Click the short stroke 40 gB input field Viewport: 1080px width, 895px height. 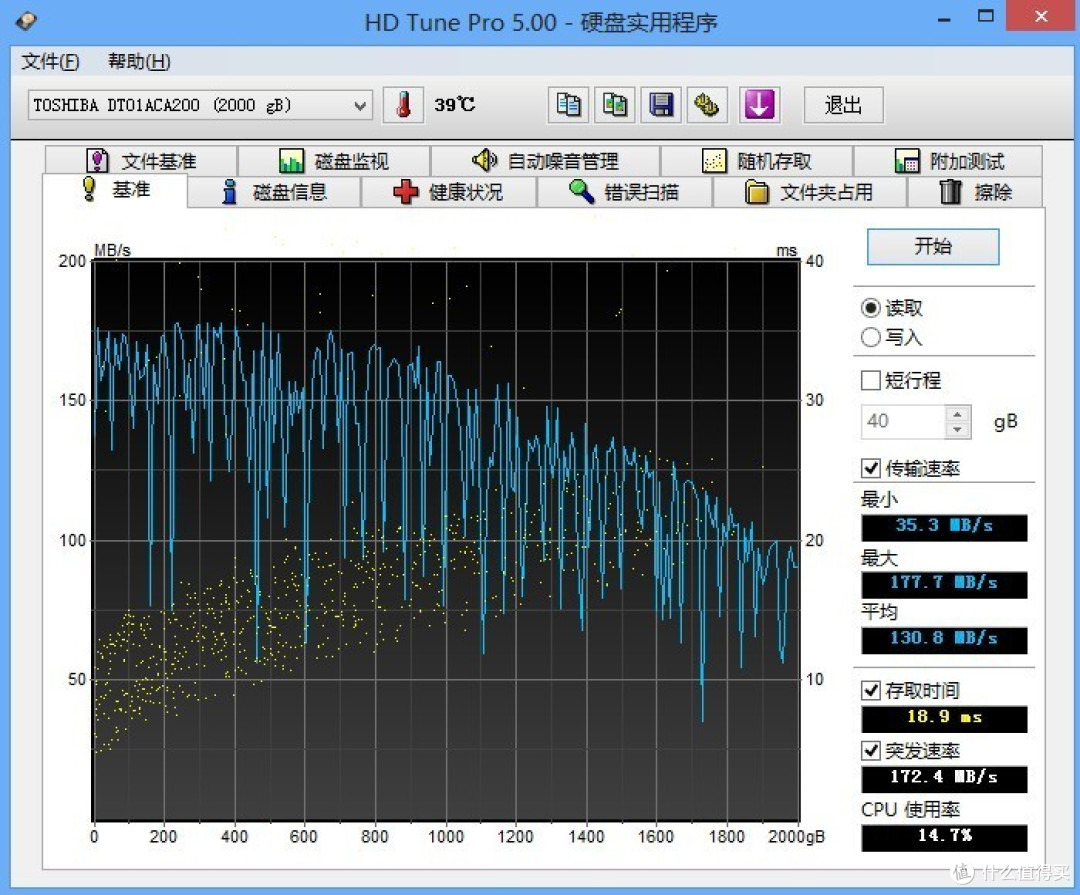(x=903, y=422)
